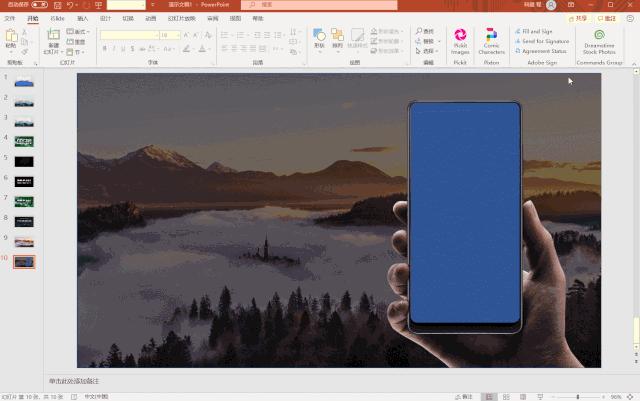
Task: Click the Save icon in title bar
Action: tap(55, 5)
